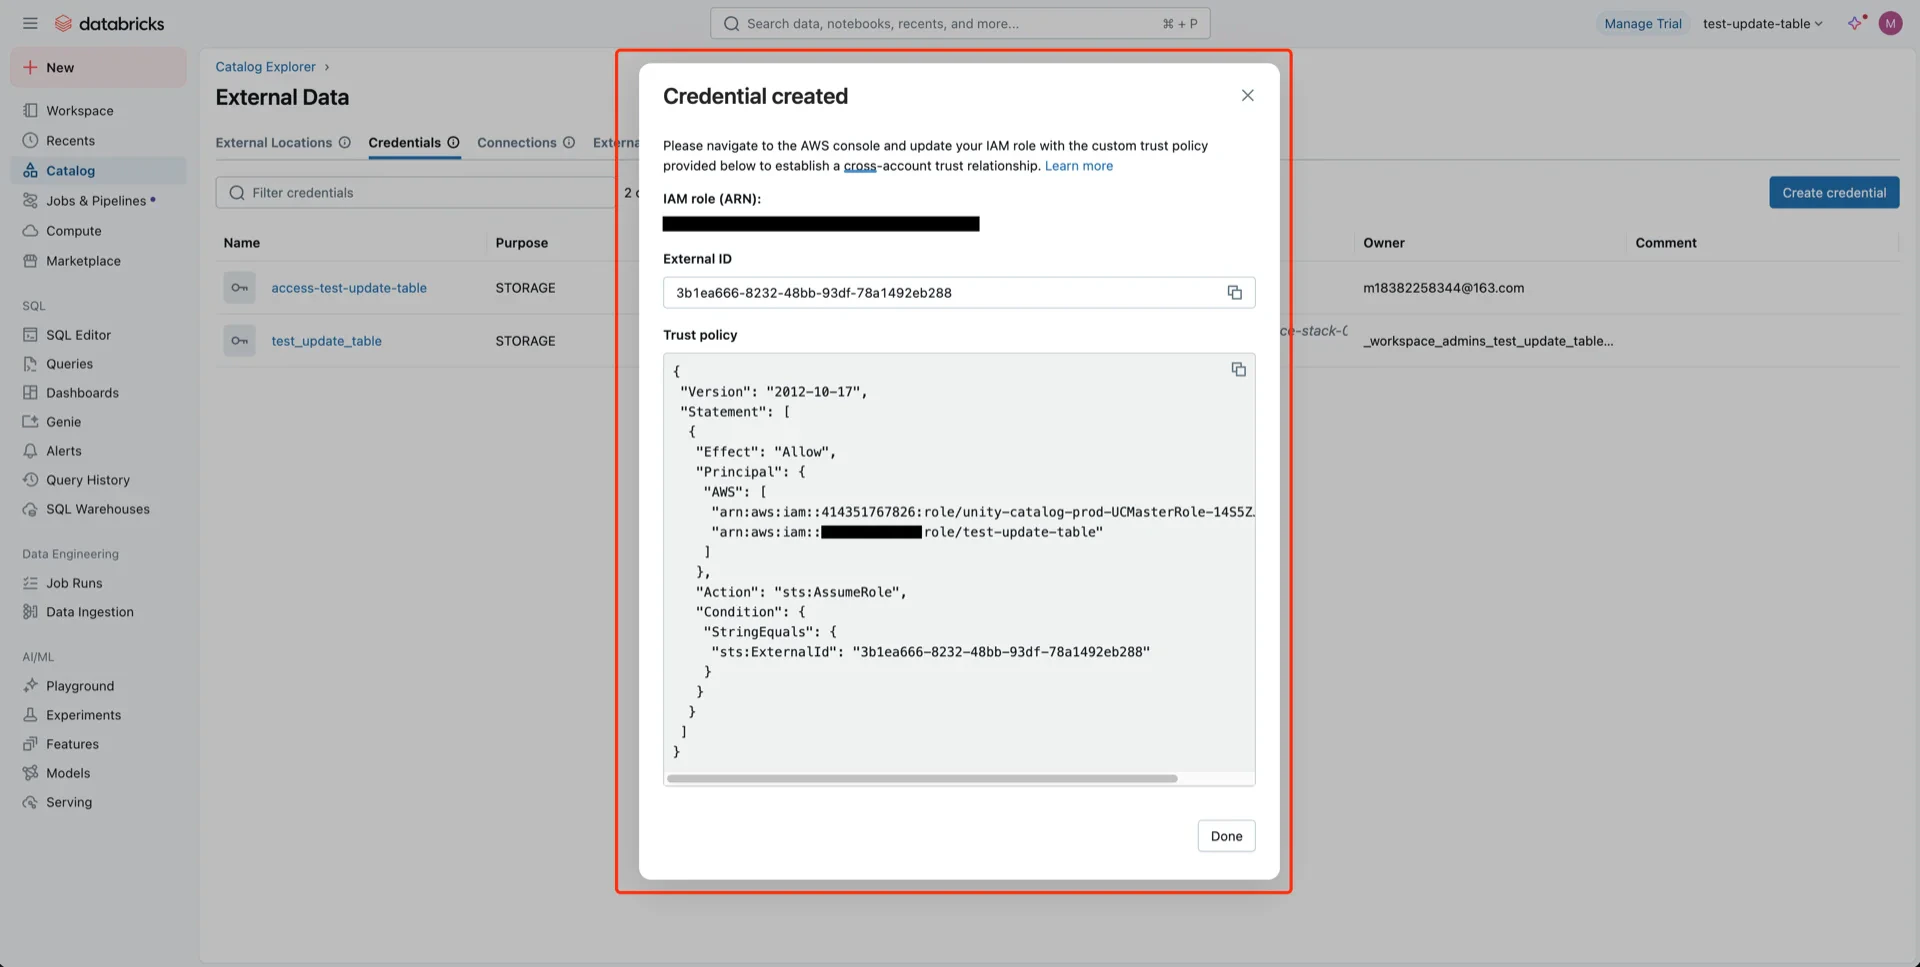
Task: Open the Databricks Assistant sparkle icon
Action: (1856, 23)
